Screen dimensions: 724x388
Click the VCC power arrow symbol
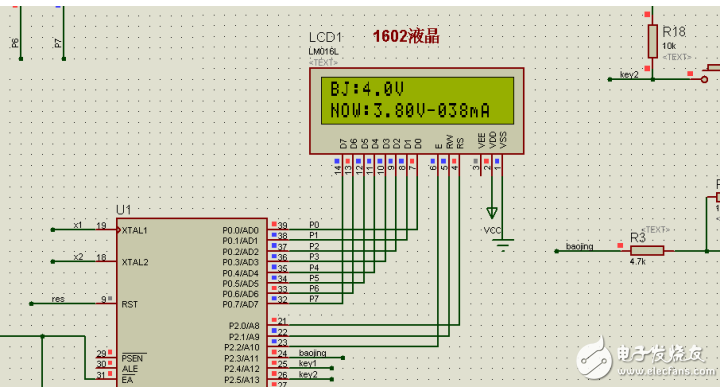[492, 213]
